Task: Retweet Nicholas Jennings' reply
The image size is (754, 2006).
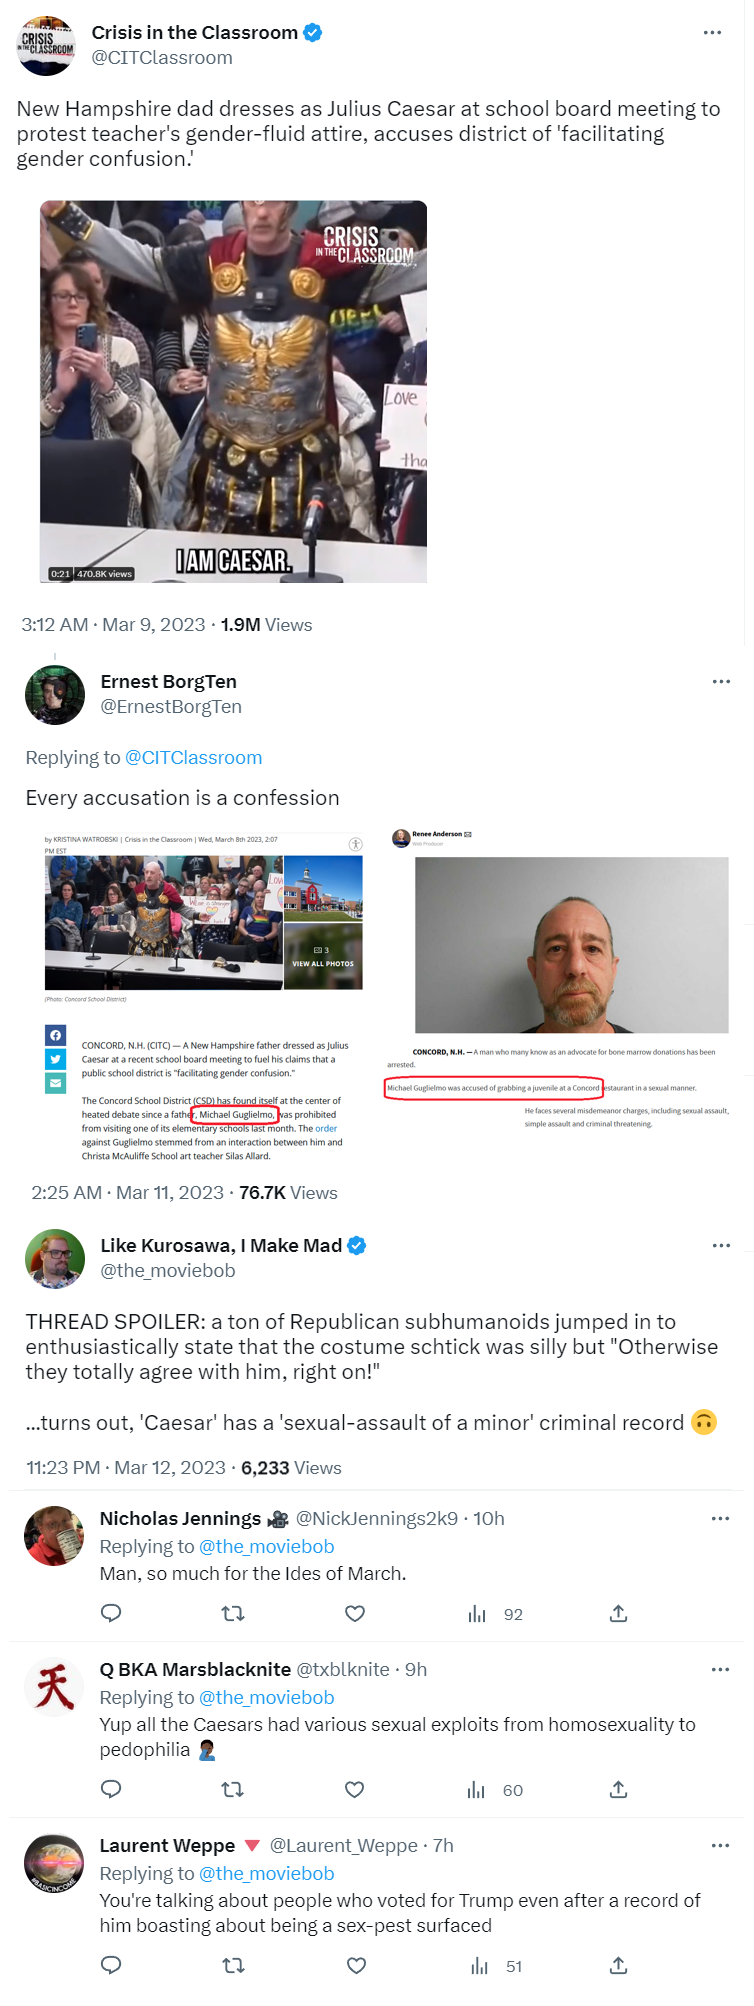Action: point(233,1613)
